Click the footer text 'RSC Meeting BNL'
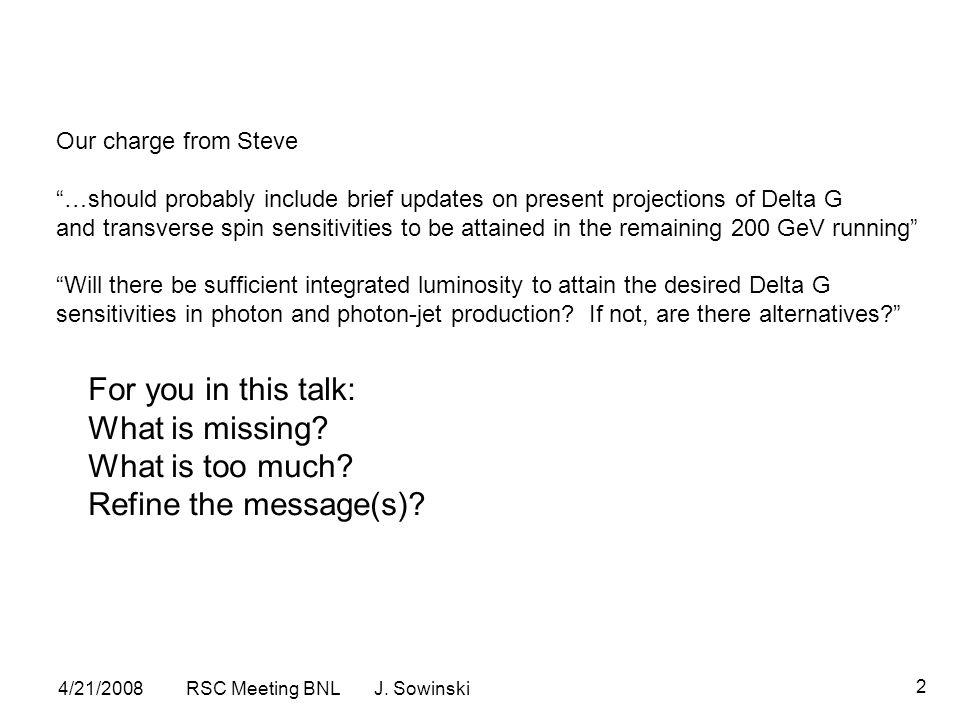 (263, 688)
